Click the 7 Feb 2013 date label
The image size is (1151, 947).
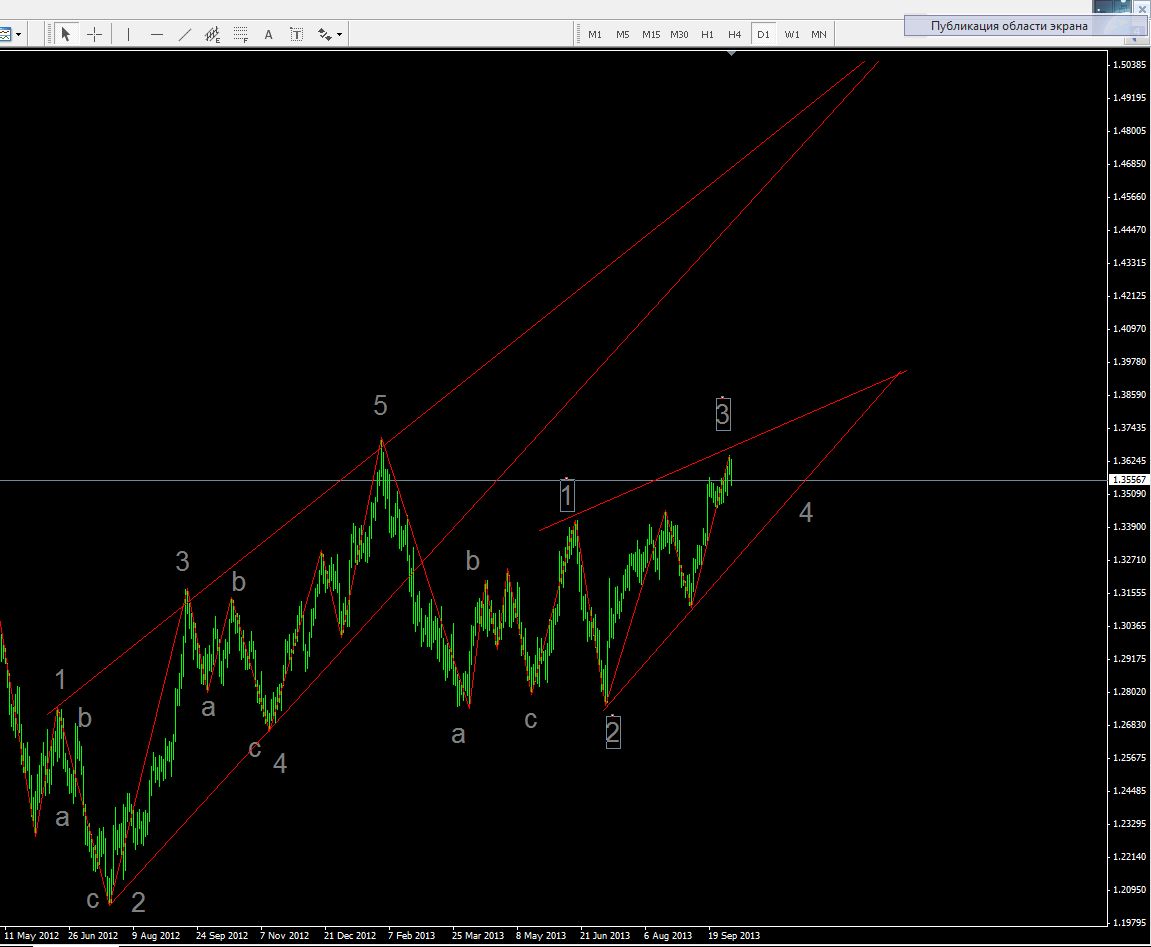coord(411,935)
